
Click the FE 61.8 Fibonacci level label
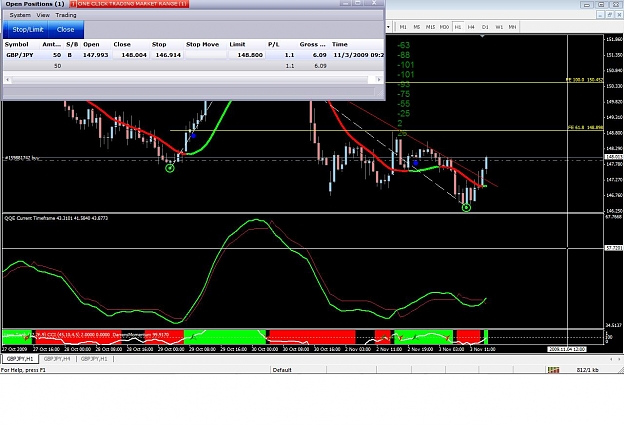point(585,128)
